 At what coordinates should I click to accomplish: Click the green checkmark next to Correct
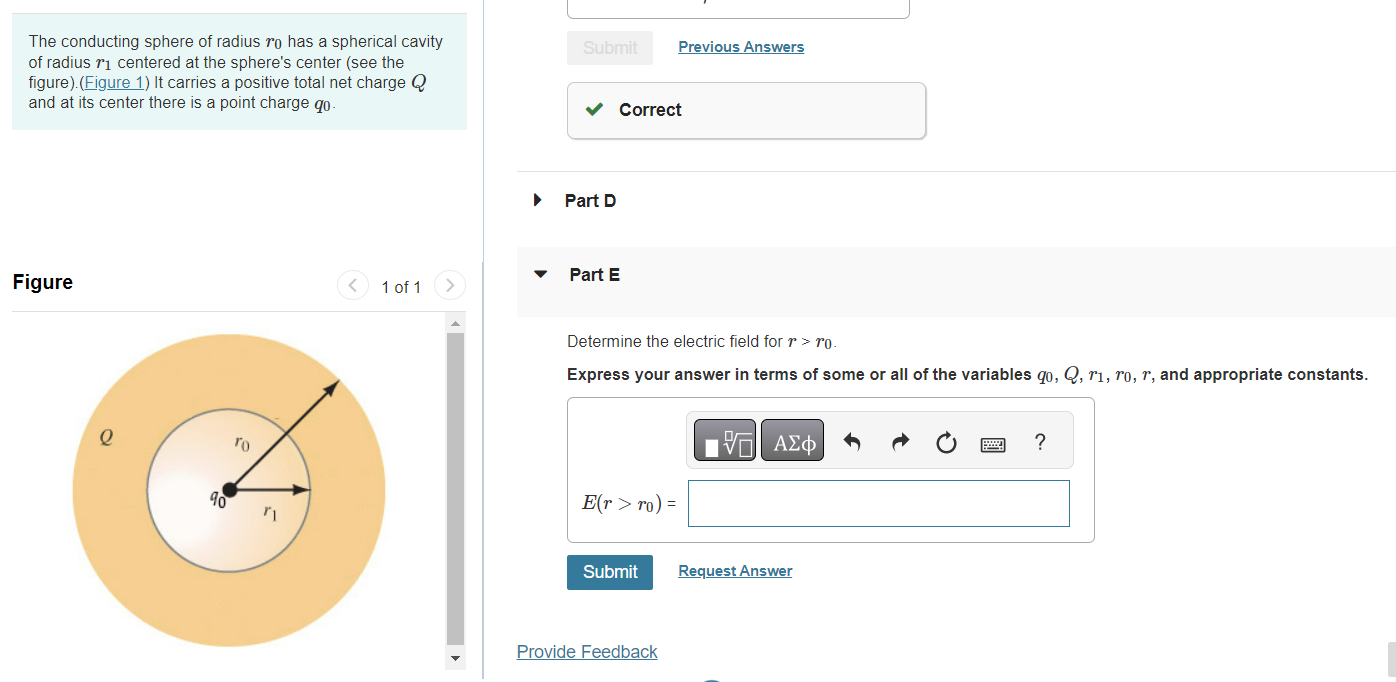click(x=594, y=110)
